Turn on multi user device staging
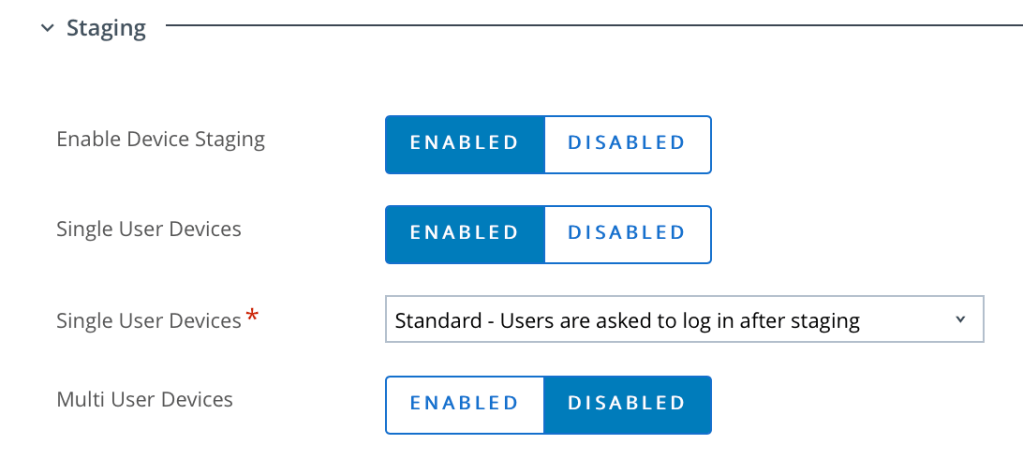Viewport: 1023px width, 474px height. (x=465, y=404)
